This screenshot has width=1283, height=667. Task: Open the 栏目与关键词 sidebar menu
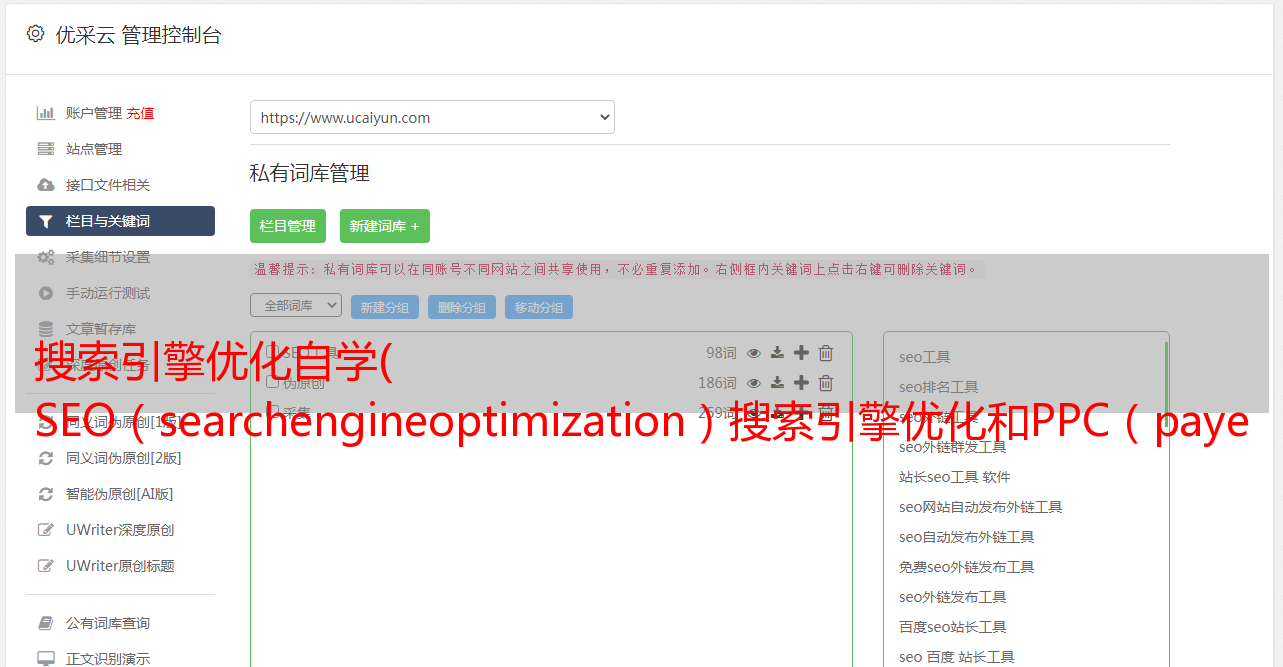pos(120,221)
